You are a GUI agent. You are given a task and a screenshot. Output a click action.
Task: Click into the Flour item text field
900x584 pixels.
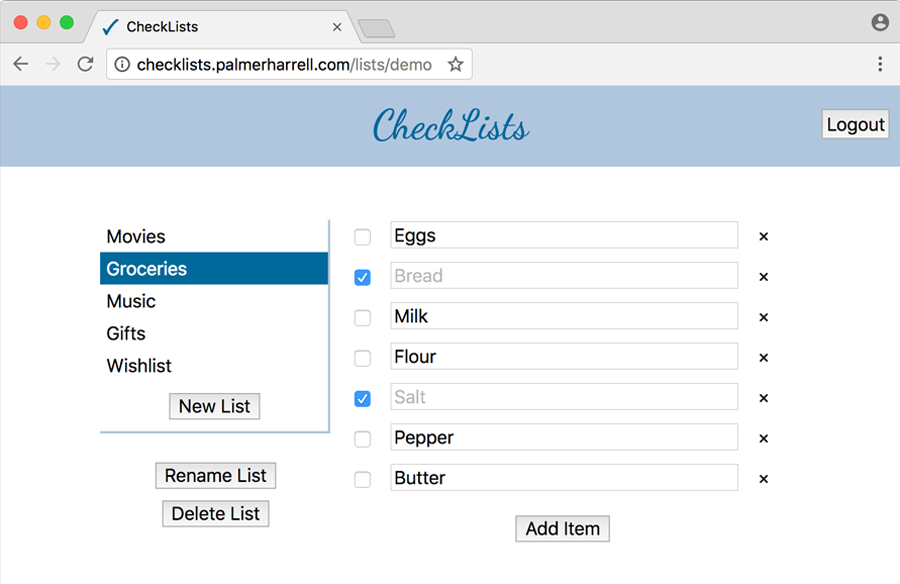coord(564,357)
